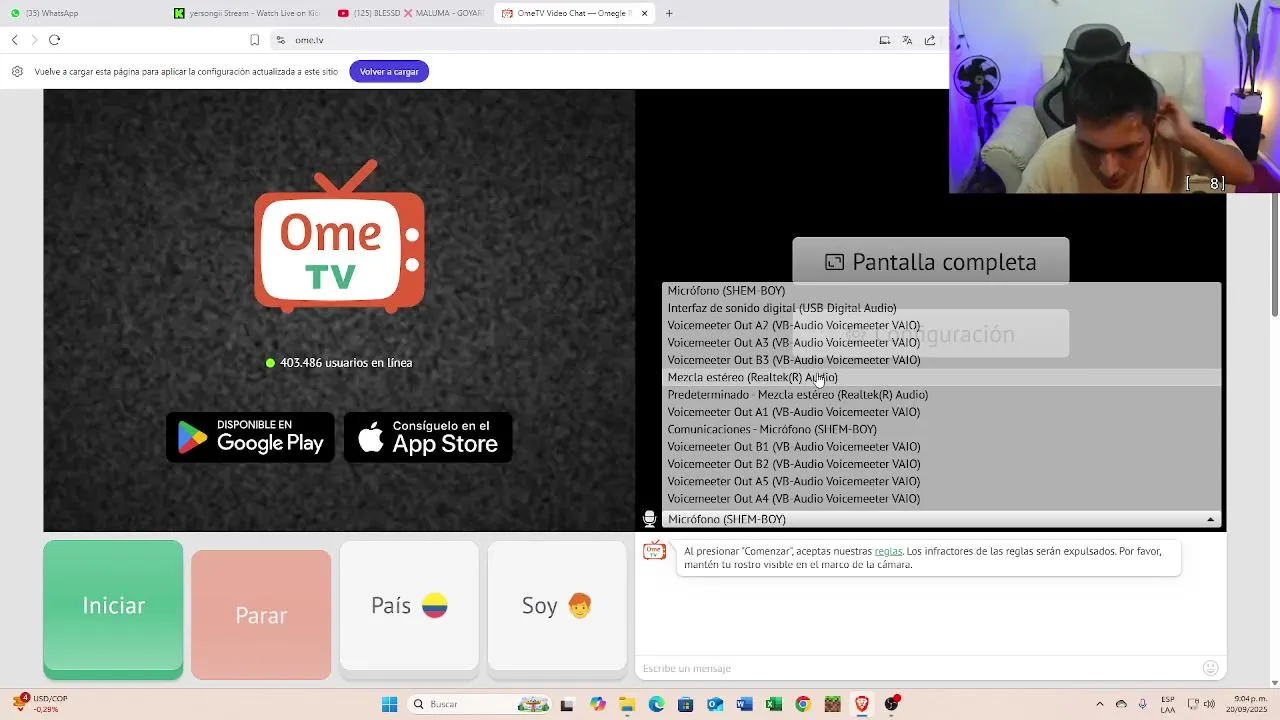Open Excel from the taskbar
1280x720 pixels.
pos(773,704)
